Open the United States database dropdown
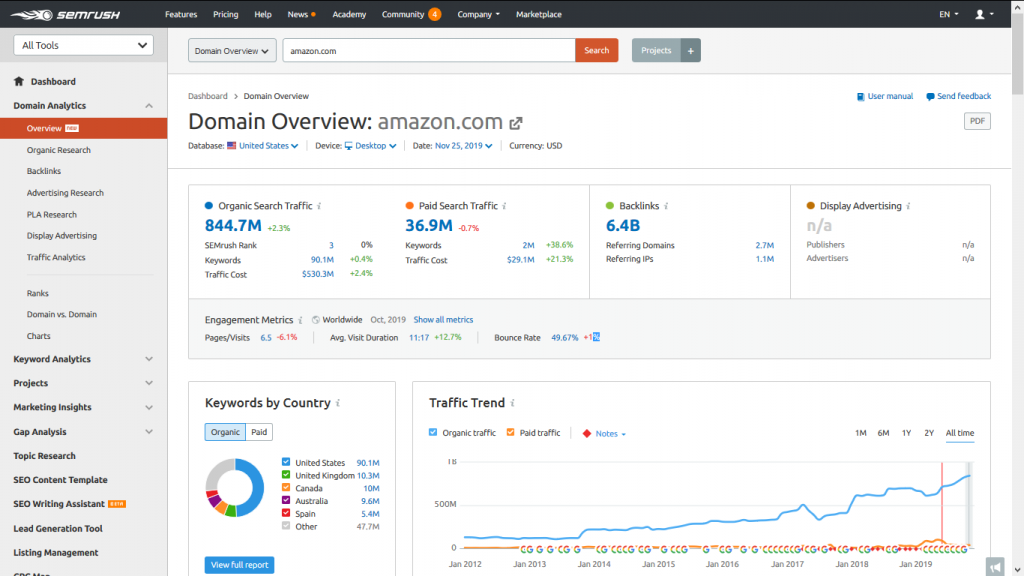This screenshot has height=576, width=1024. click(x=268, y=146)
